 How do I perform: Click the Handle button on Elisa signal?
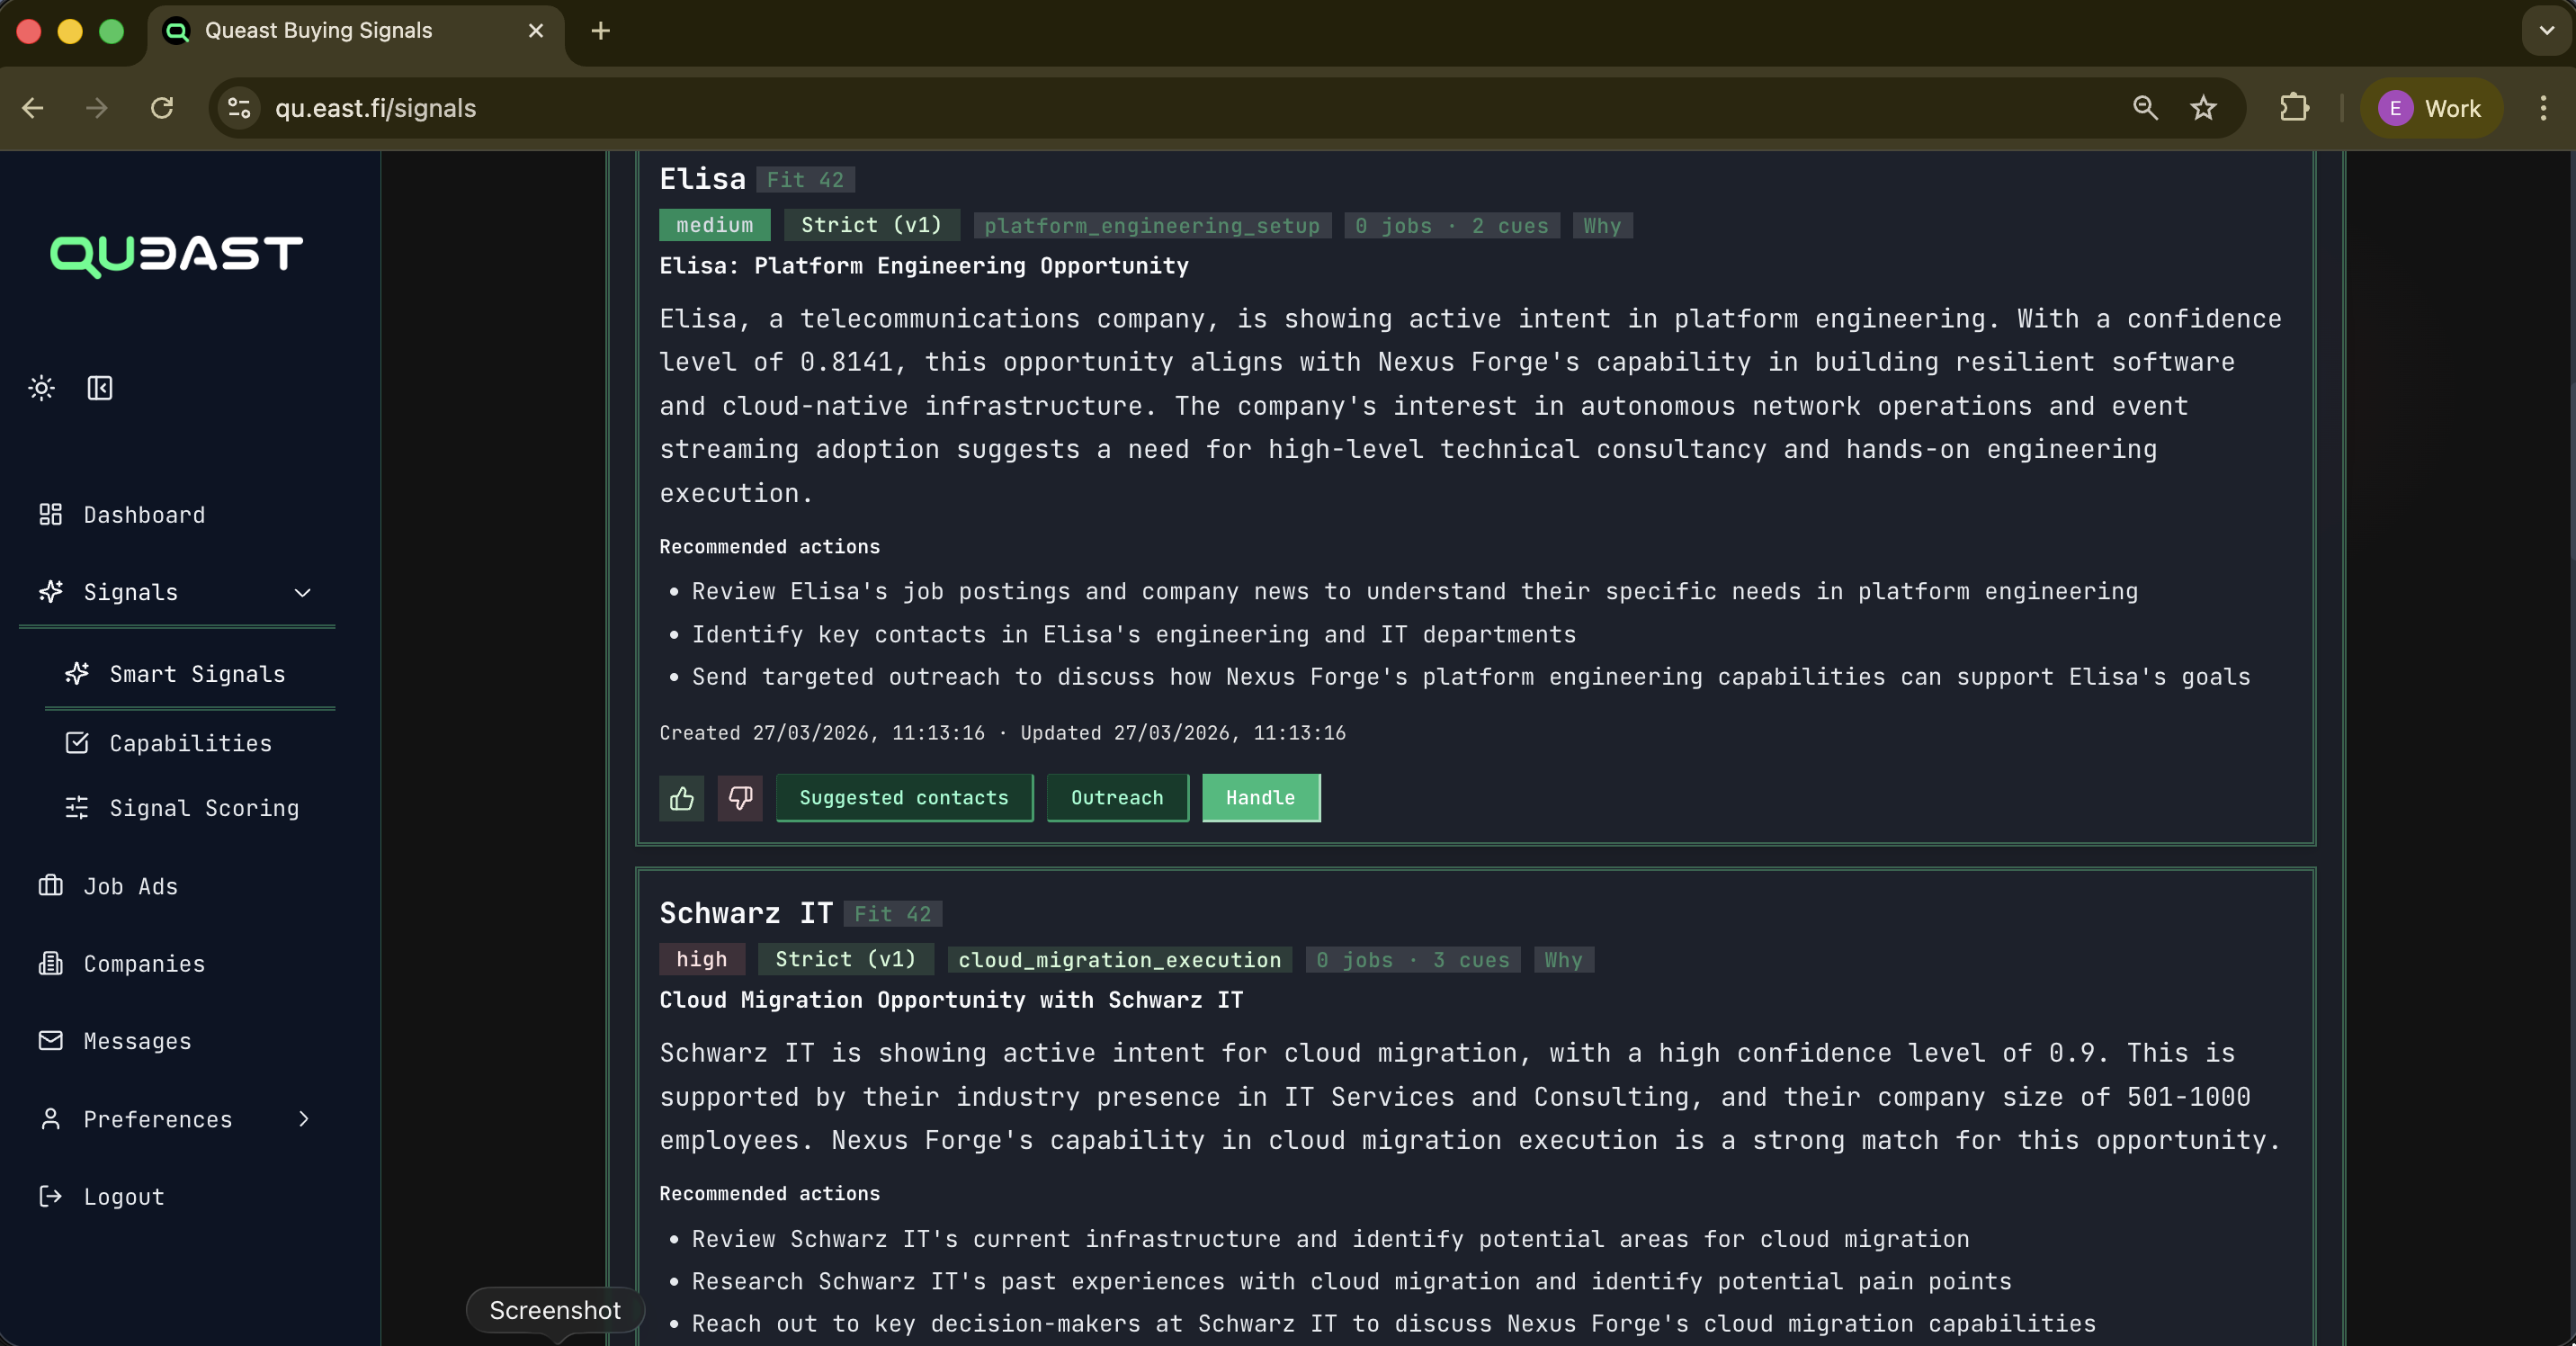click(1260, 797)
